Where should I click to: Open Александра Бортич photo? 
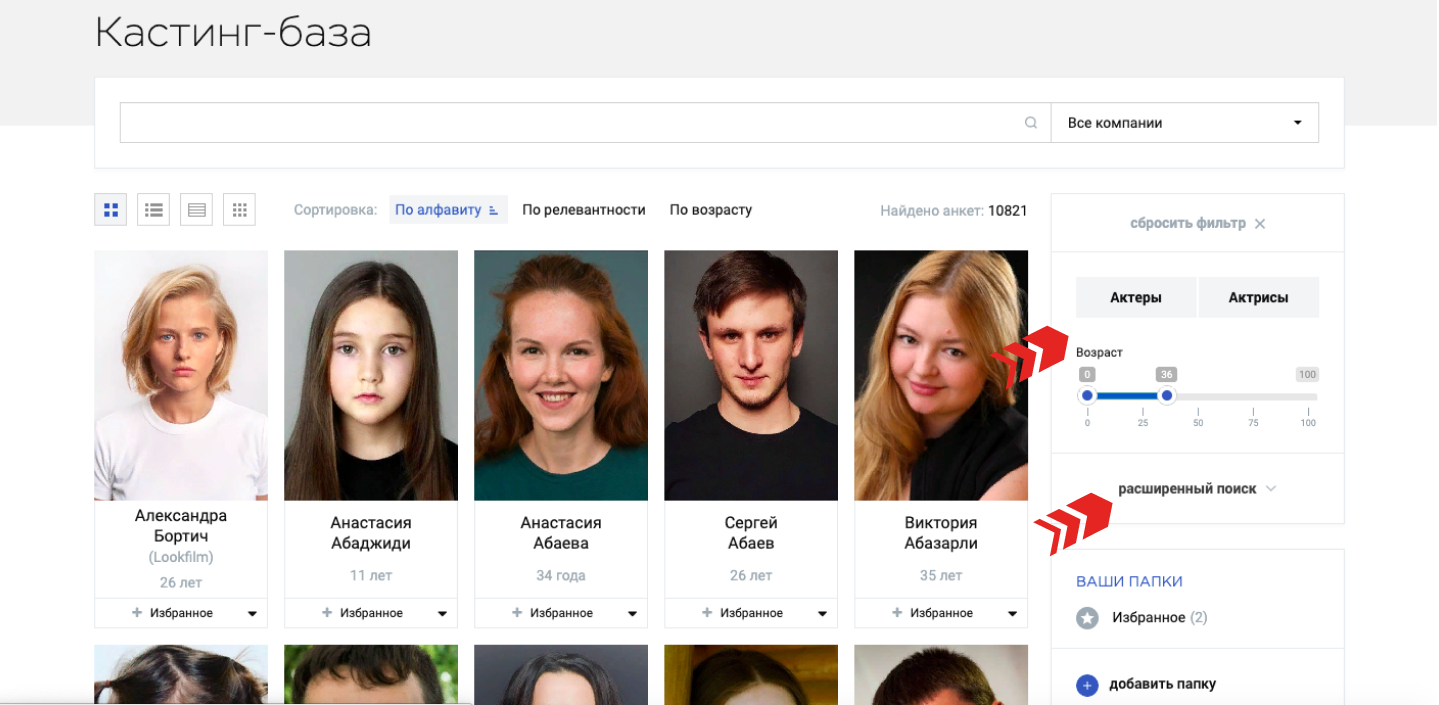(181, 375)
